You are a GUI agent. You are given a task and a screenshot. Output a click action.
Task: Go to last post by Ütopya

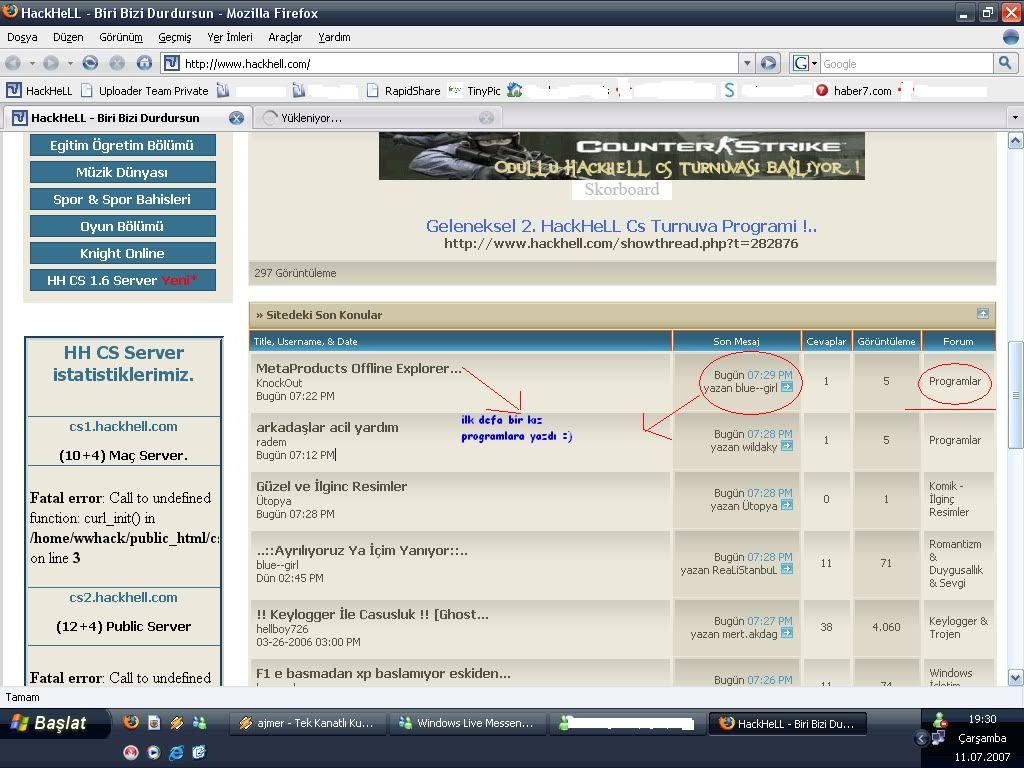pos(787,505)
